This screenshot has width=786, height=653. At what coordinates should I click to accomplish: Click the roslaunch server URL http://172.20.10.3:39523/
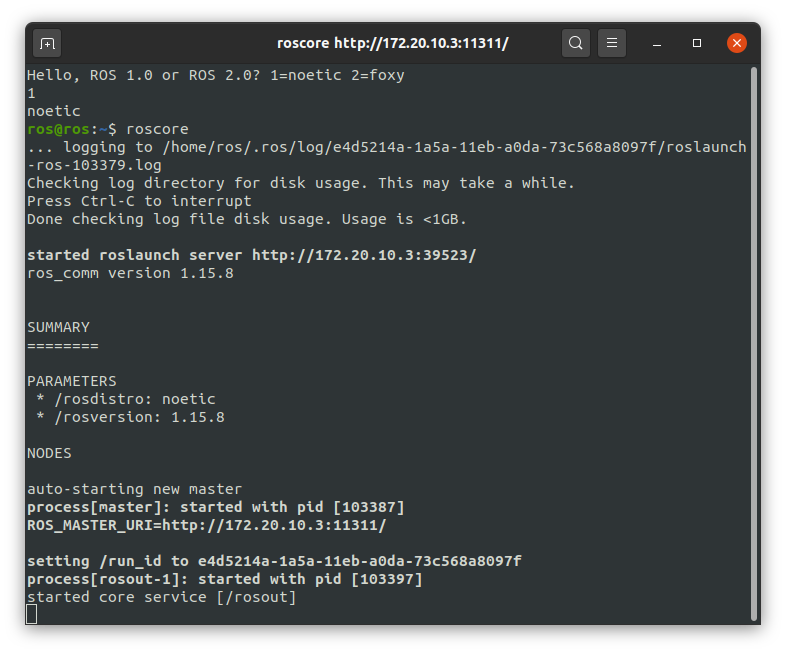364,255
